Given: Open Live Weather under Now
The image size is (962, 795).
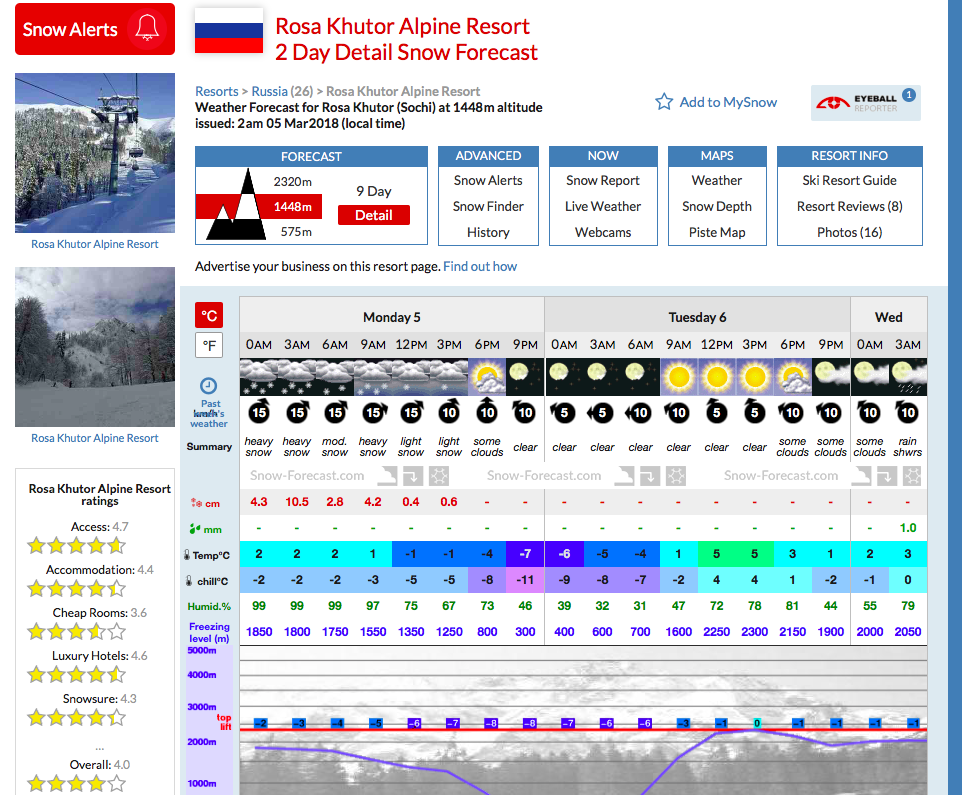Looking at the screenshot, I should [603, 206].
